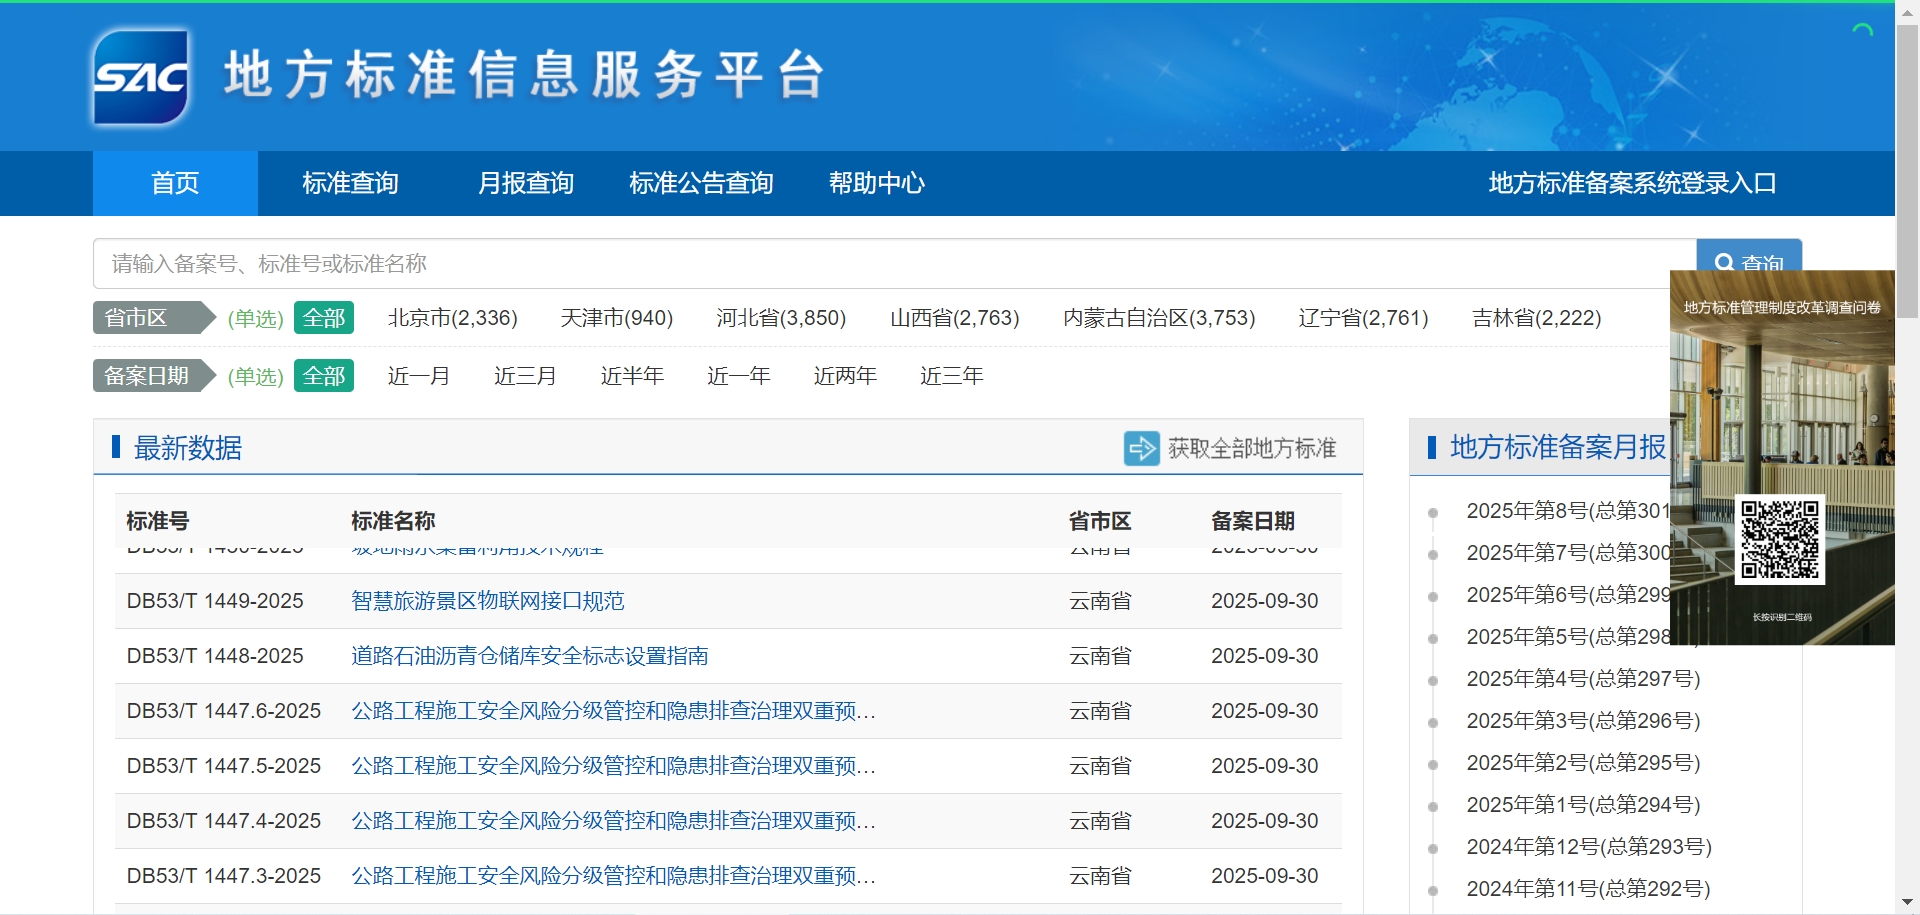The image size is (1920, 915).
Task: Click the SAC logo icon
Action: (x=141, y=77)
